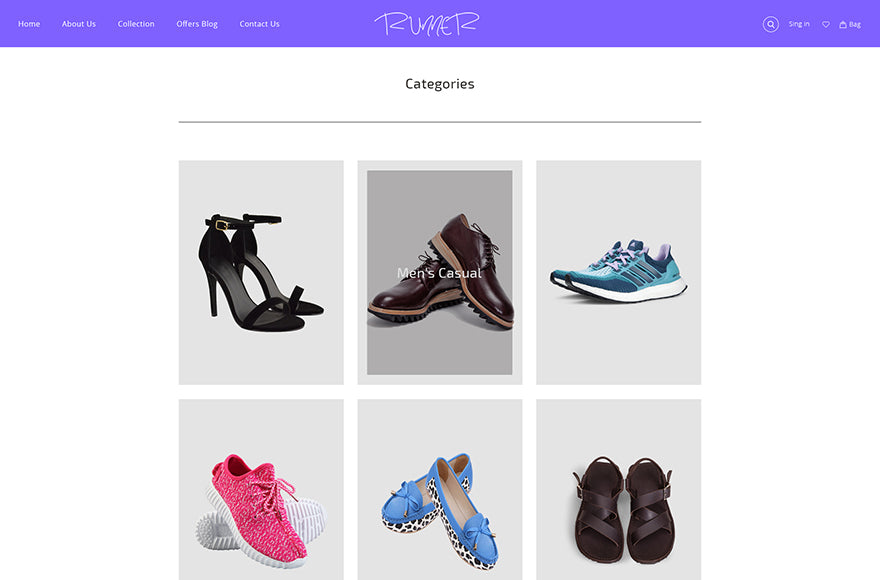The height and width of the screenshot is (580, 880).
Task: Navigate to Contact Us
Action: coord(259,24)
